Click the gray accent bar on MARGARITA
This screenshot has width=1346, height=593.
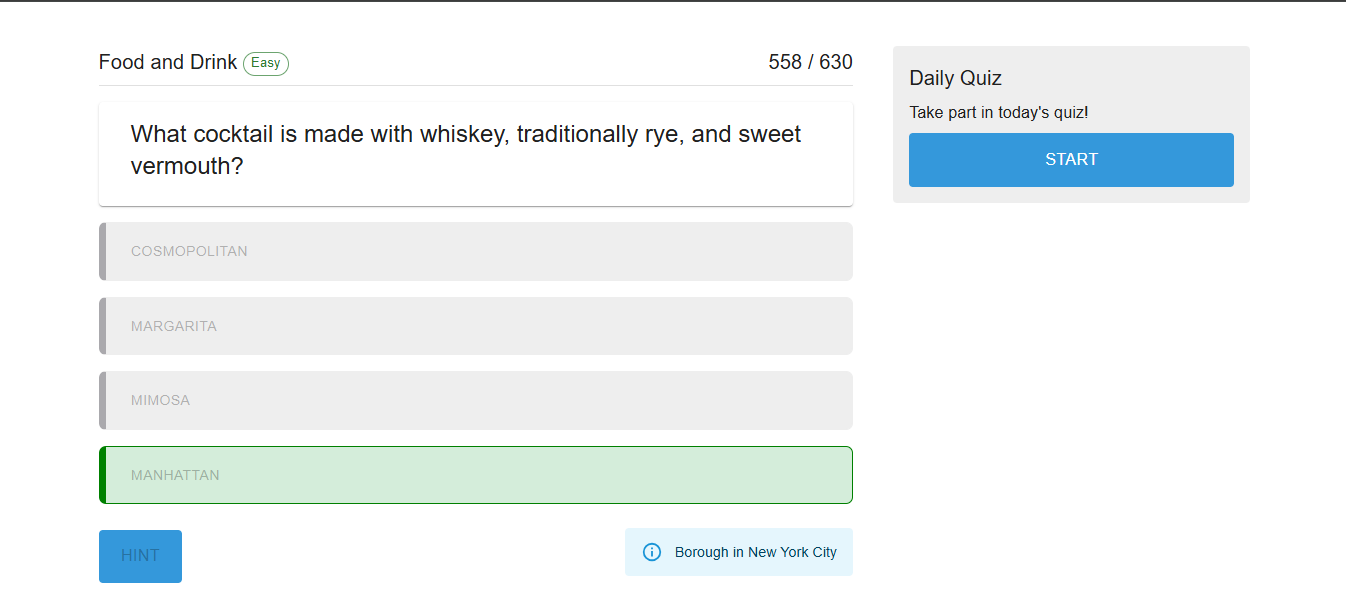pyautogui.click(x=102, y=326)
